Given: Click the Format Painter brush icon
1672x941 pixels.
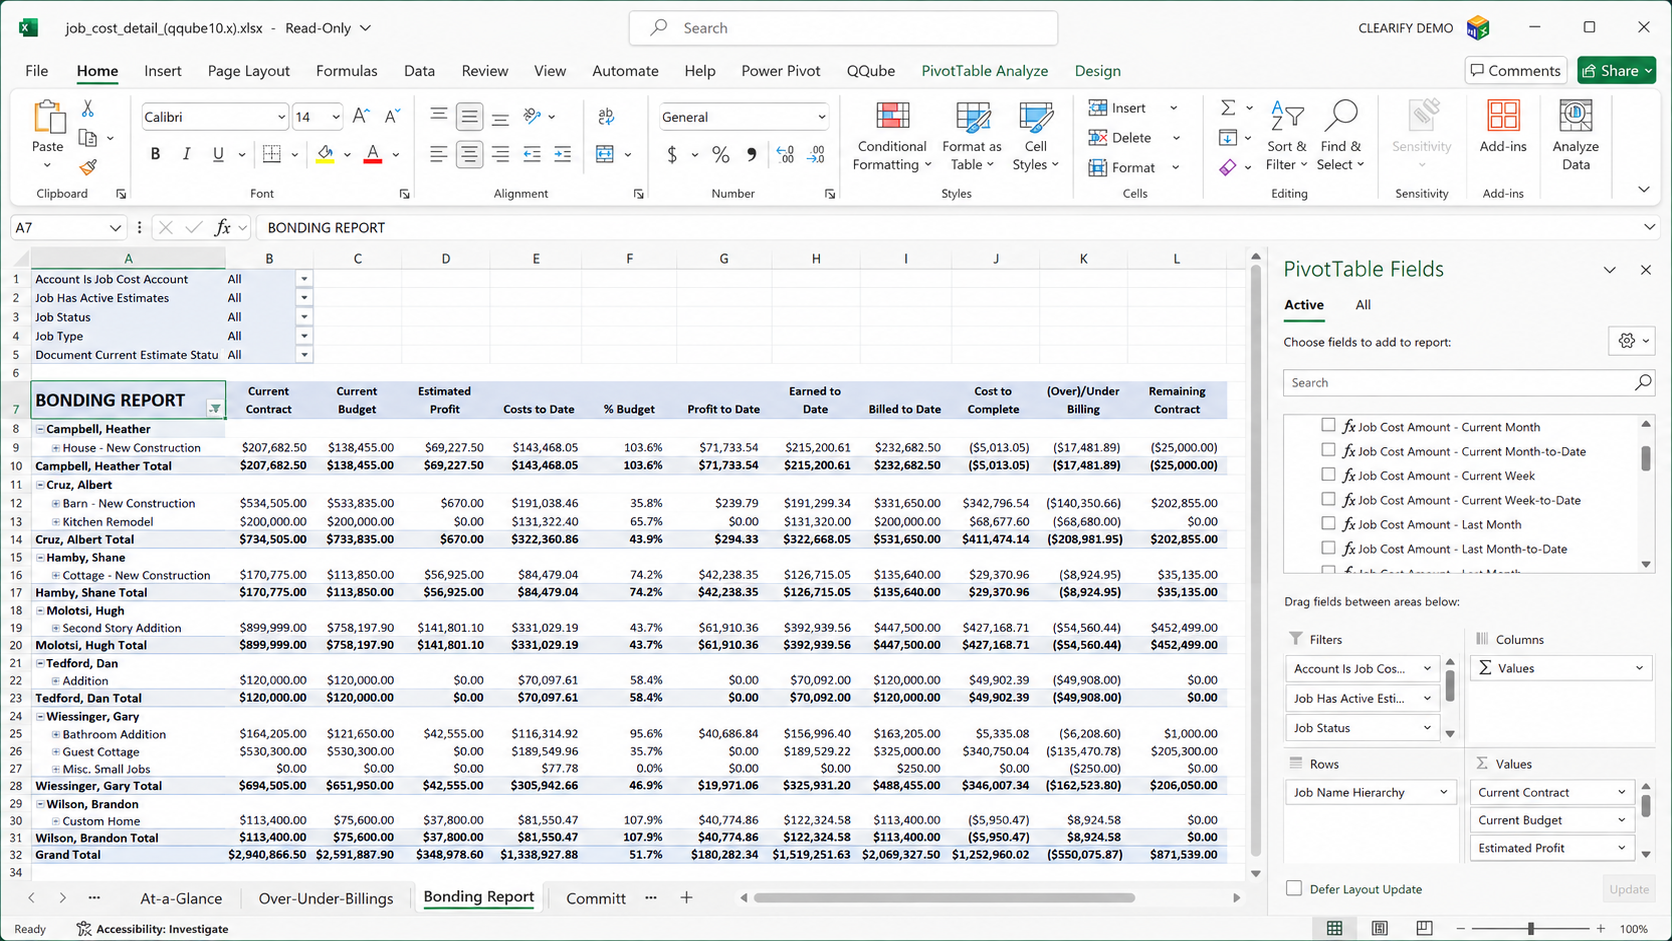Looking at the screenshot, I should [x=88, y=167].
